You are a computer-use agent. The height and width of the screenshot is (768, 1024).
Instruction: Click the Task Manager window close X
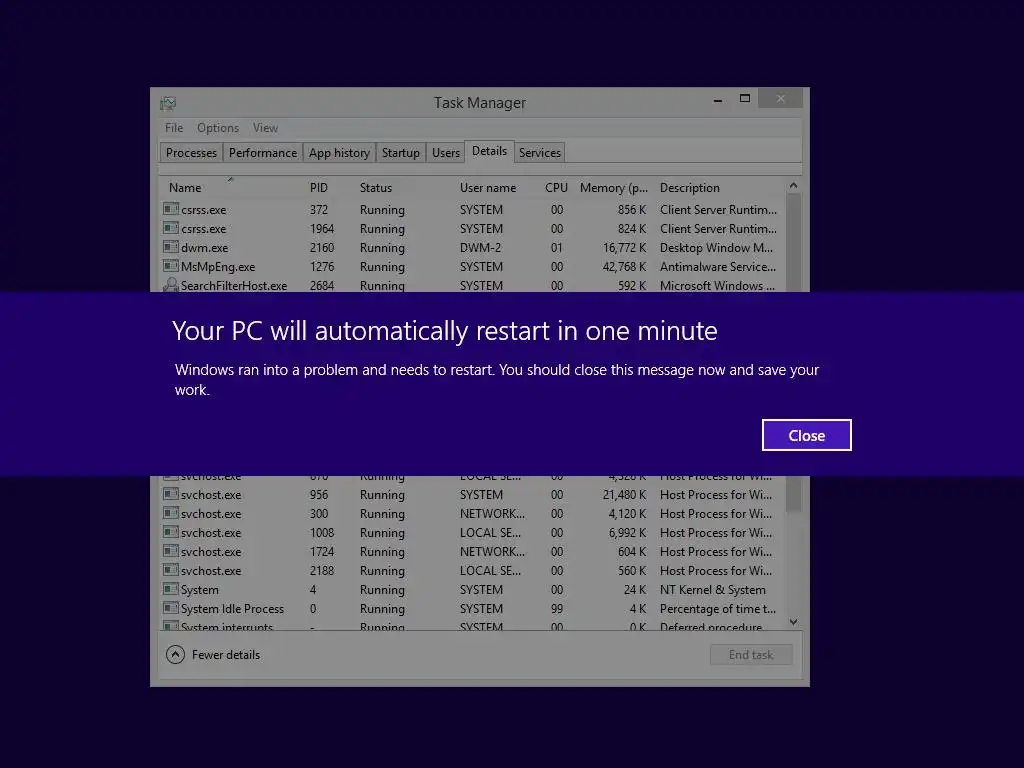(781, 99)
